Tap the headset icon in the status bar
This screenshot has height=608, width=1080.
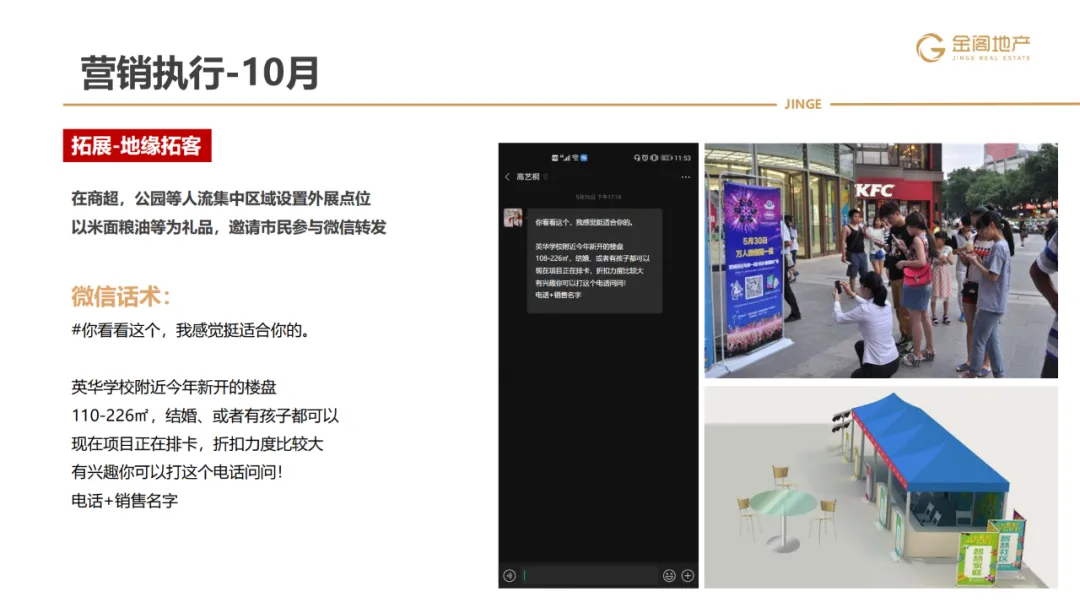pyautogui.click(x=637, y=157)
